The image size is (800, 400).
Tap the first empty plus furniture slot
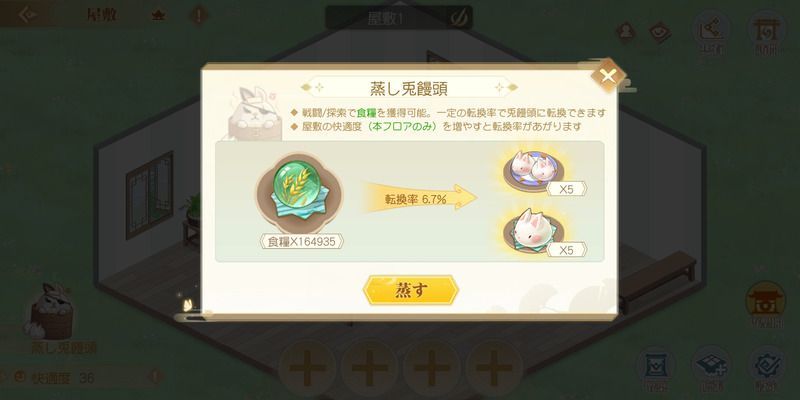[x=307, y=367]
